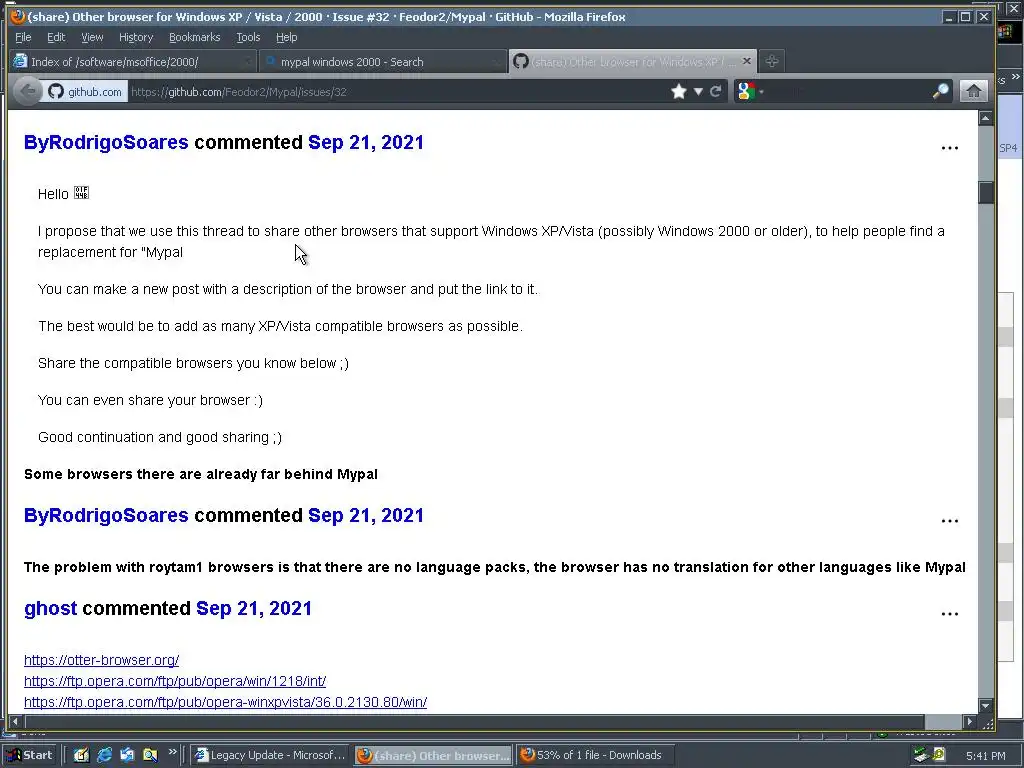1024x768 pixels.
Task: Open the Edit menu
Action: (56, 37)
